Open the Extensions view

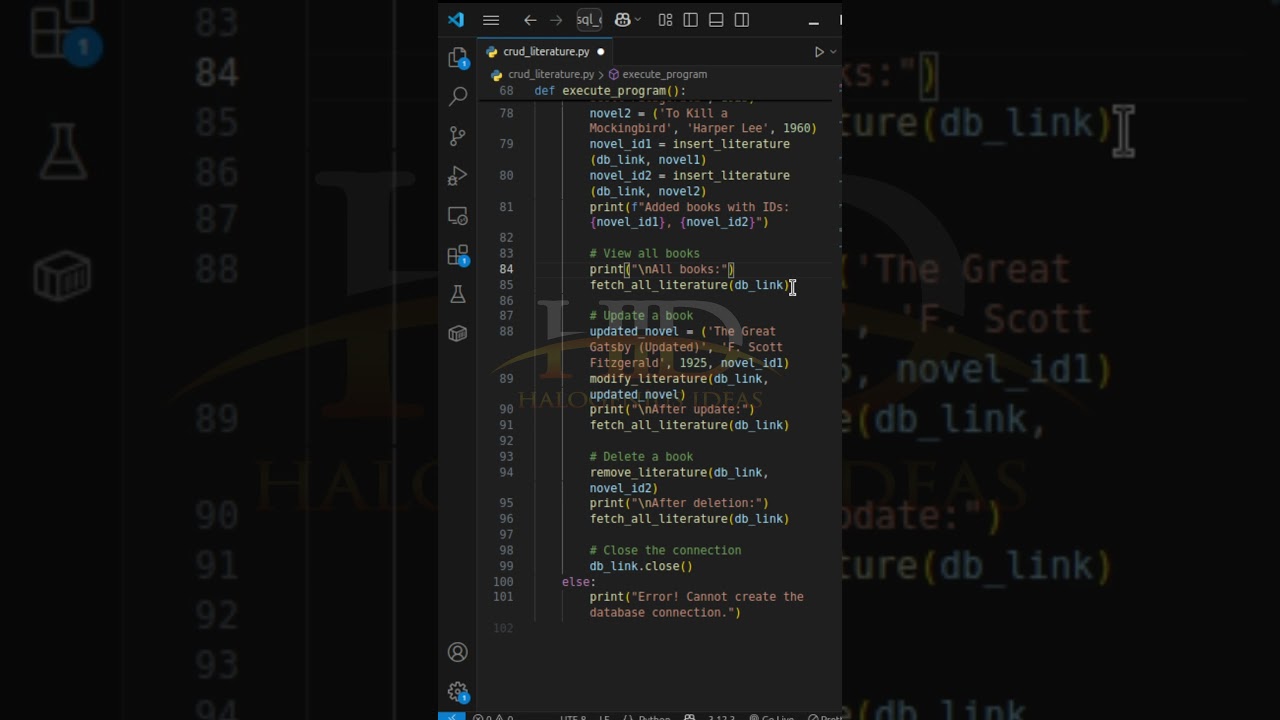(x=458, y=256)
